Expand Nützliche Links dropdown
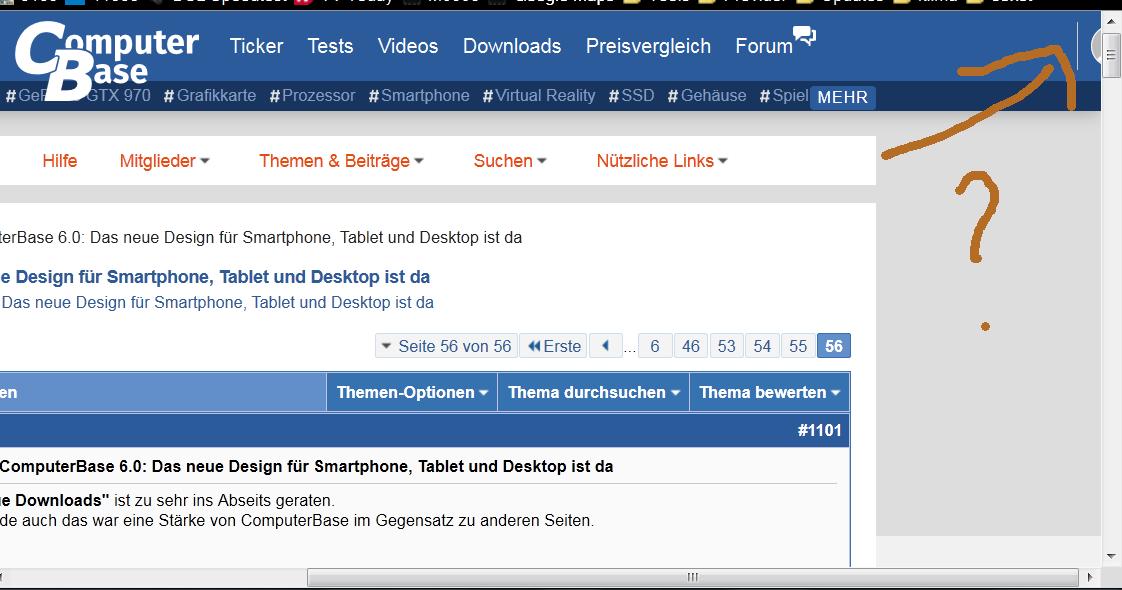The height and width of the screenshot is (590, 1122). 662,161
